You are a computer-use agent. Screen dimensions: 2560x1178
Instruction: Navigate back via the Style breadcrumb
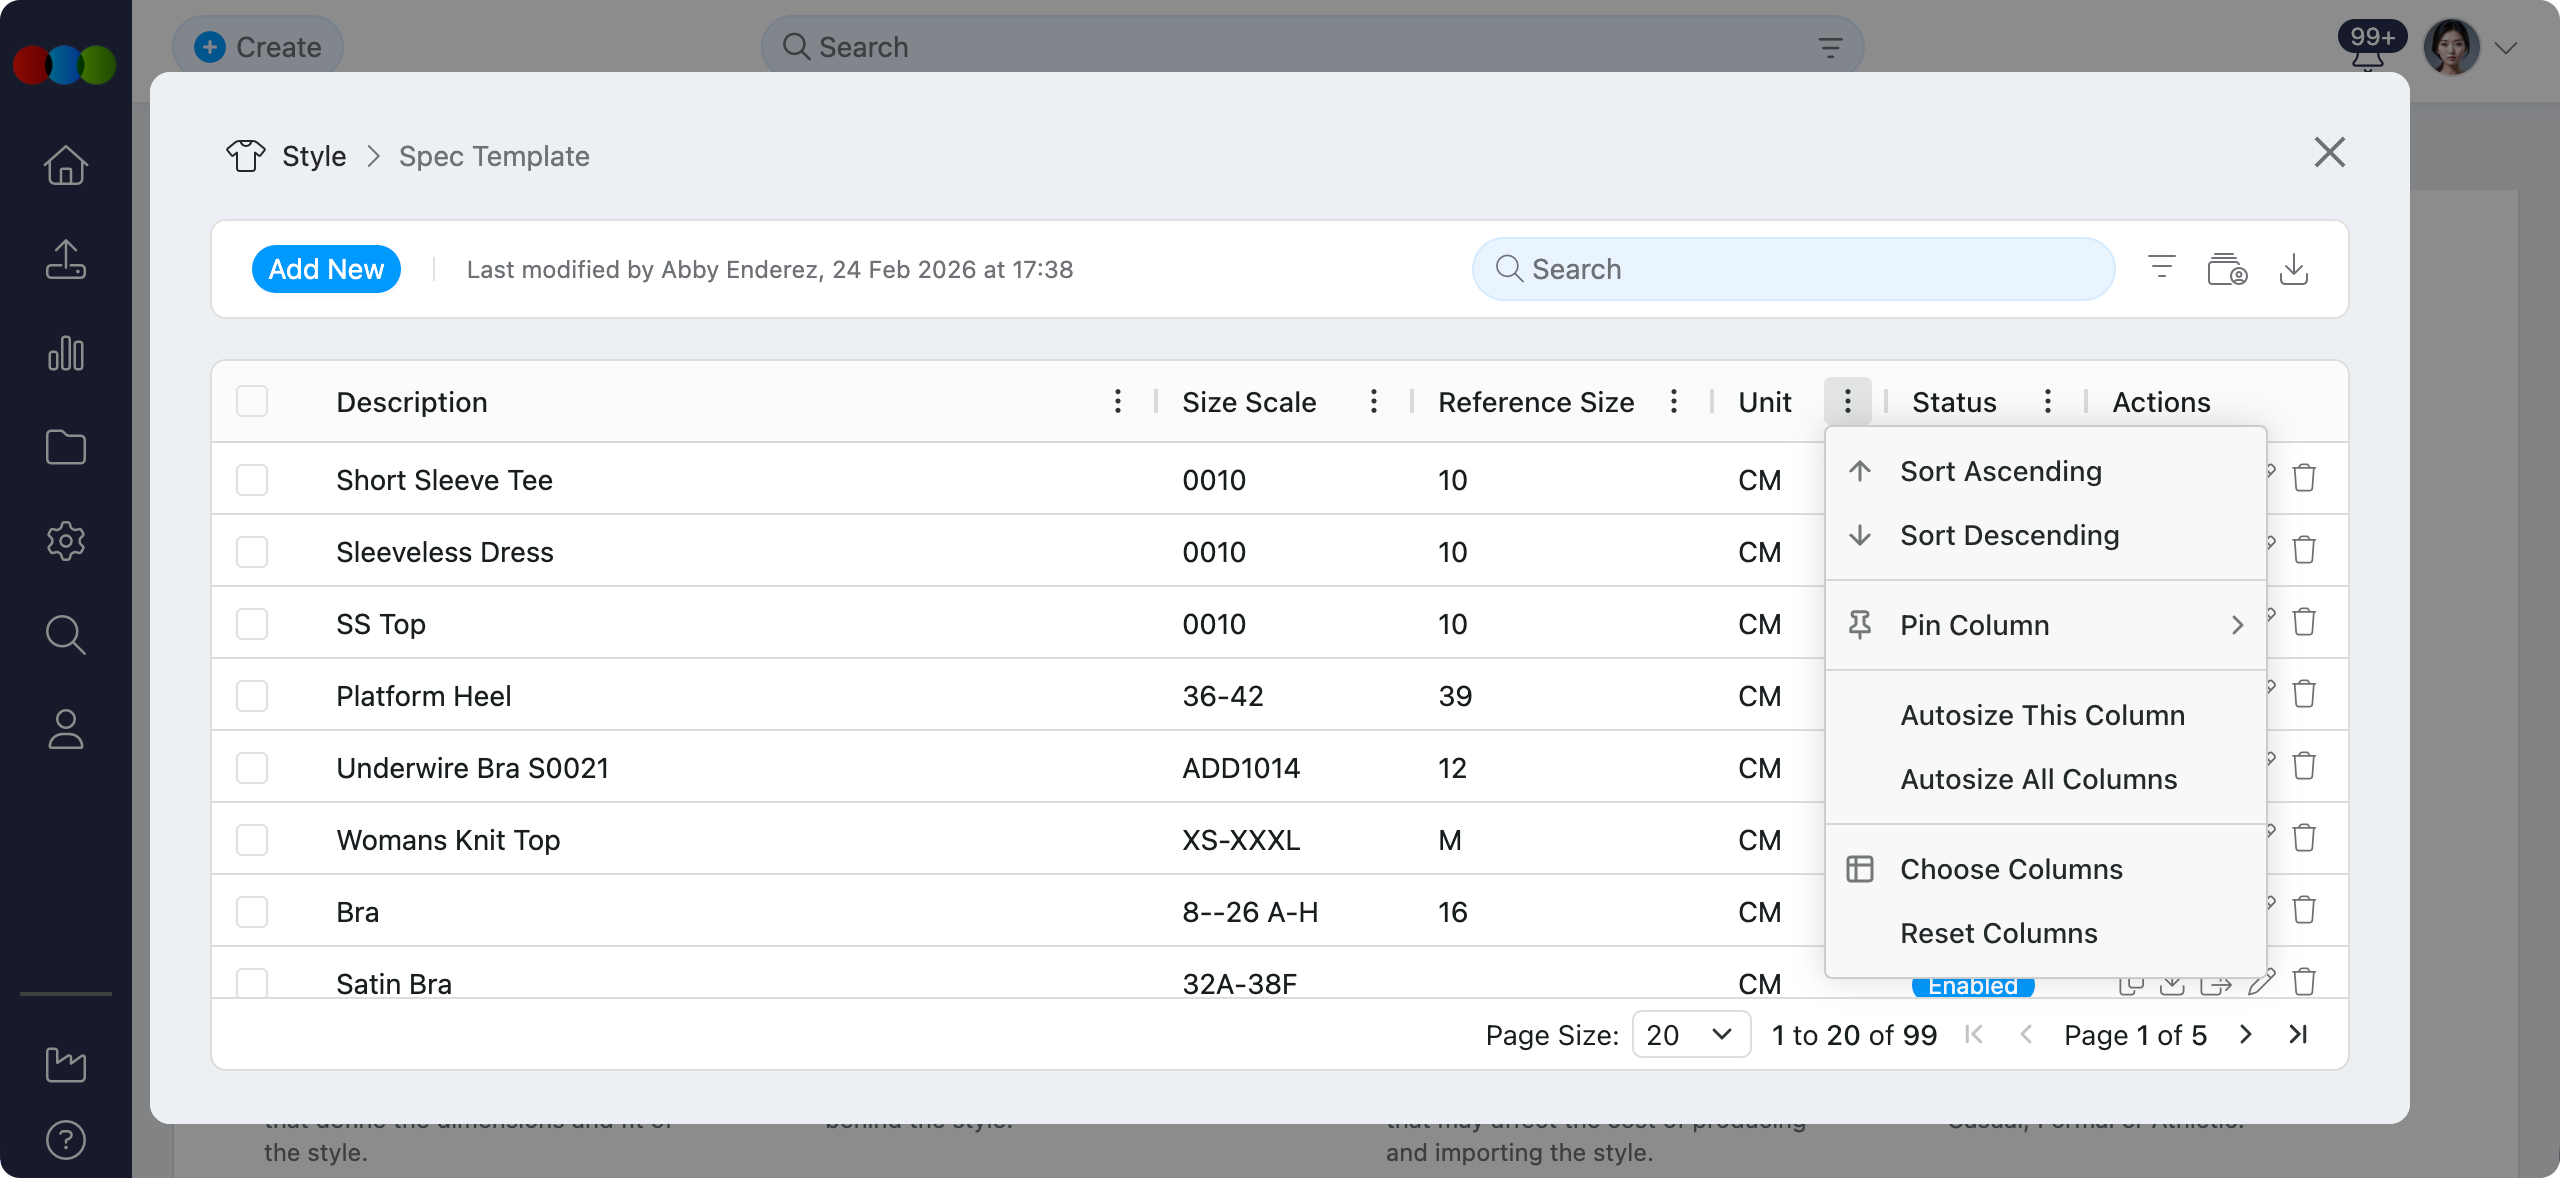[x=313, y=156]
